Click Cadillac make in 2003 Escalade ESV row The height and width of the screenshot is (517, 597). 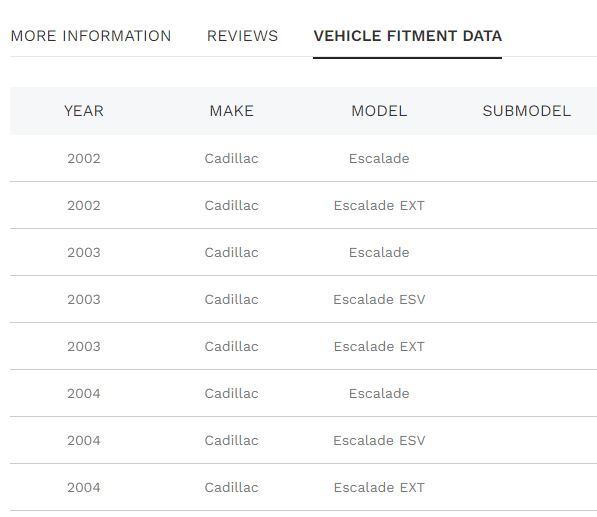(x=231, y=300)
